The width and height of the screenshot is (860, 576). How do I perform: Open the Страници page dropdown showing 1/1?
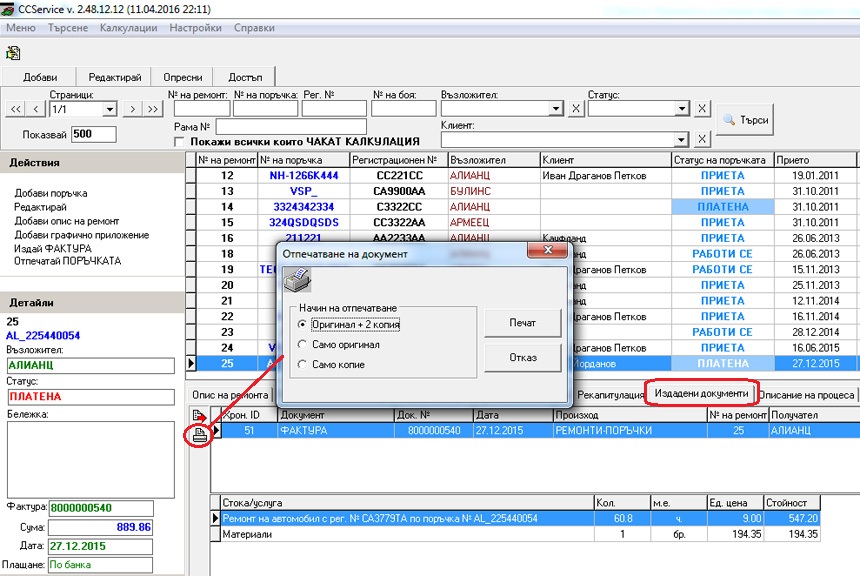point(110,109)
